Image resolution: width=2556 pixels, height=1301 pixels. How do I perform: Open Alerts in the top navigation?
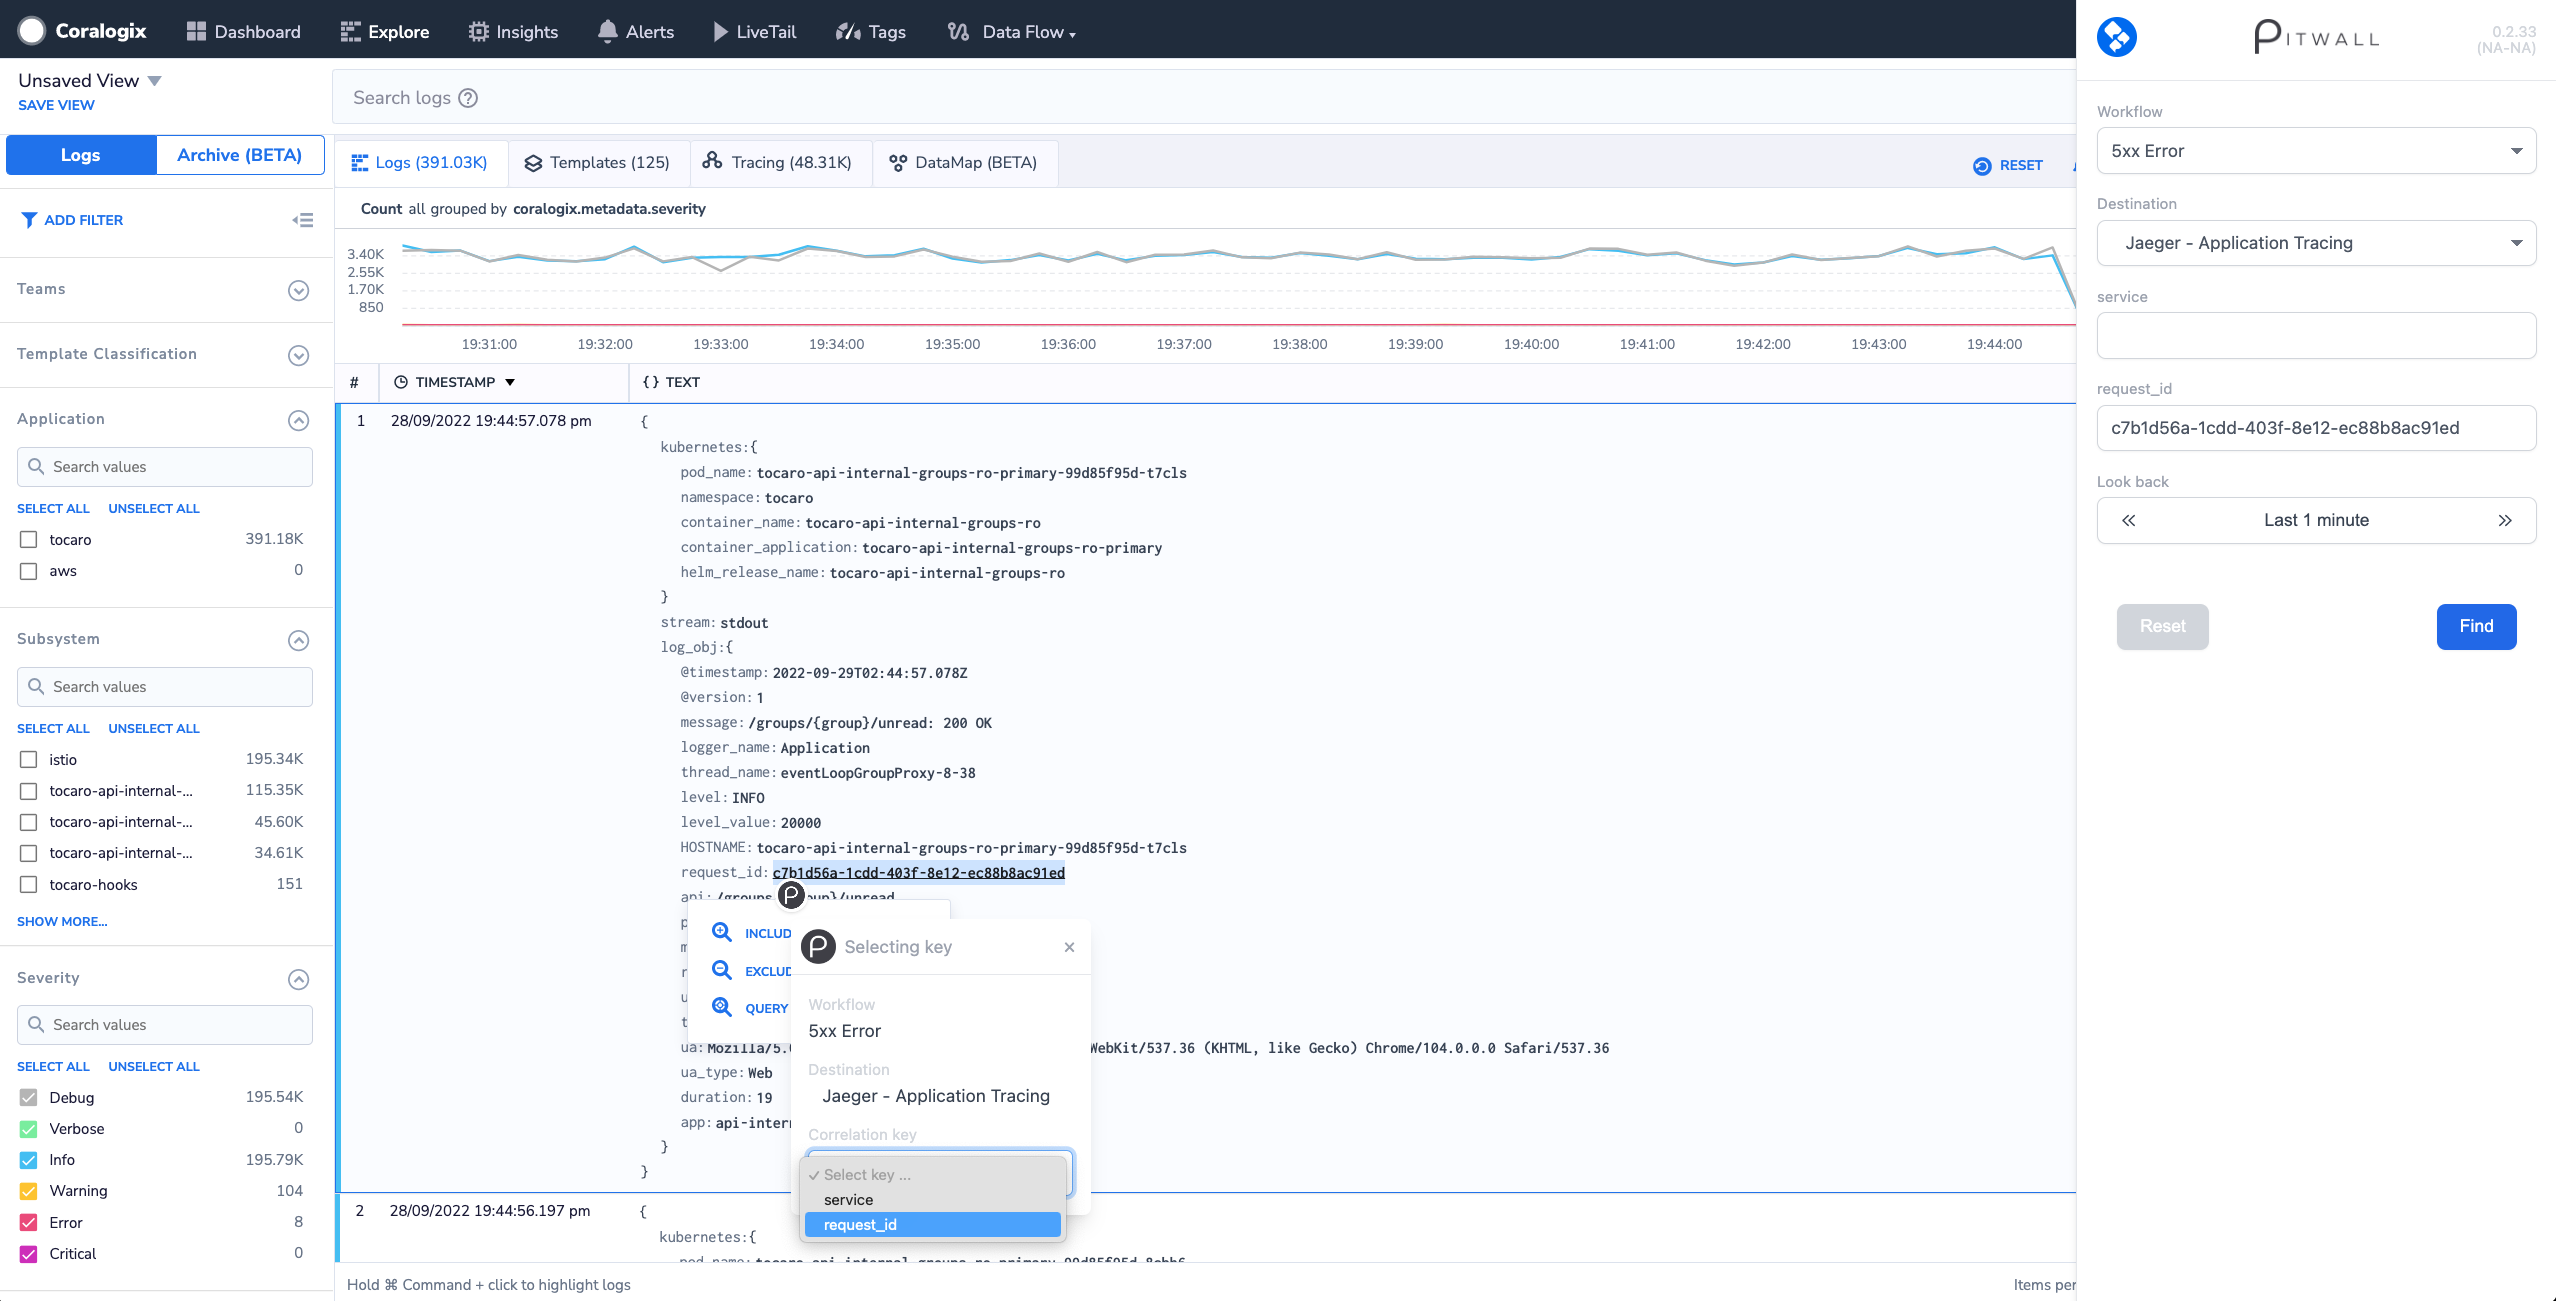pos(636,32)
